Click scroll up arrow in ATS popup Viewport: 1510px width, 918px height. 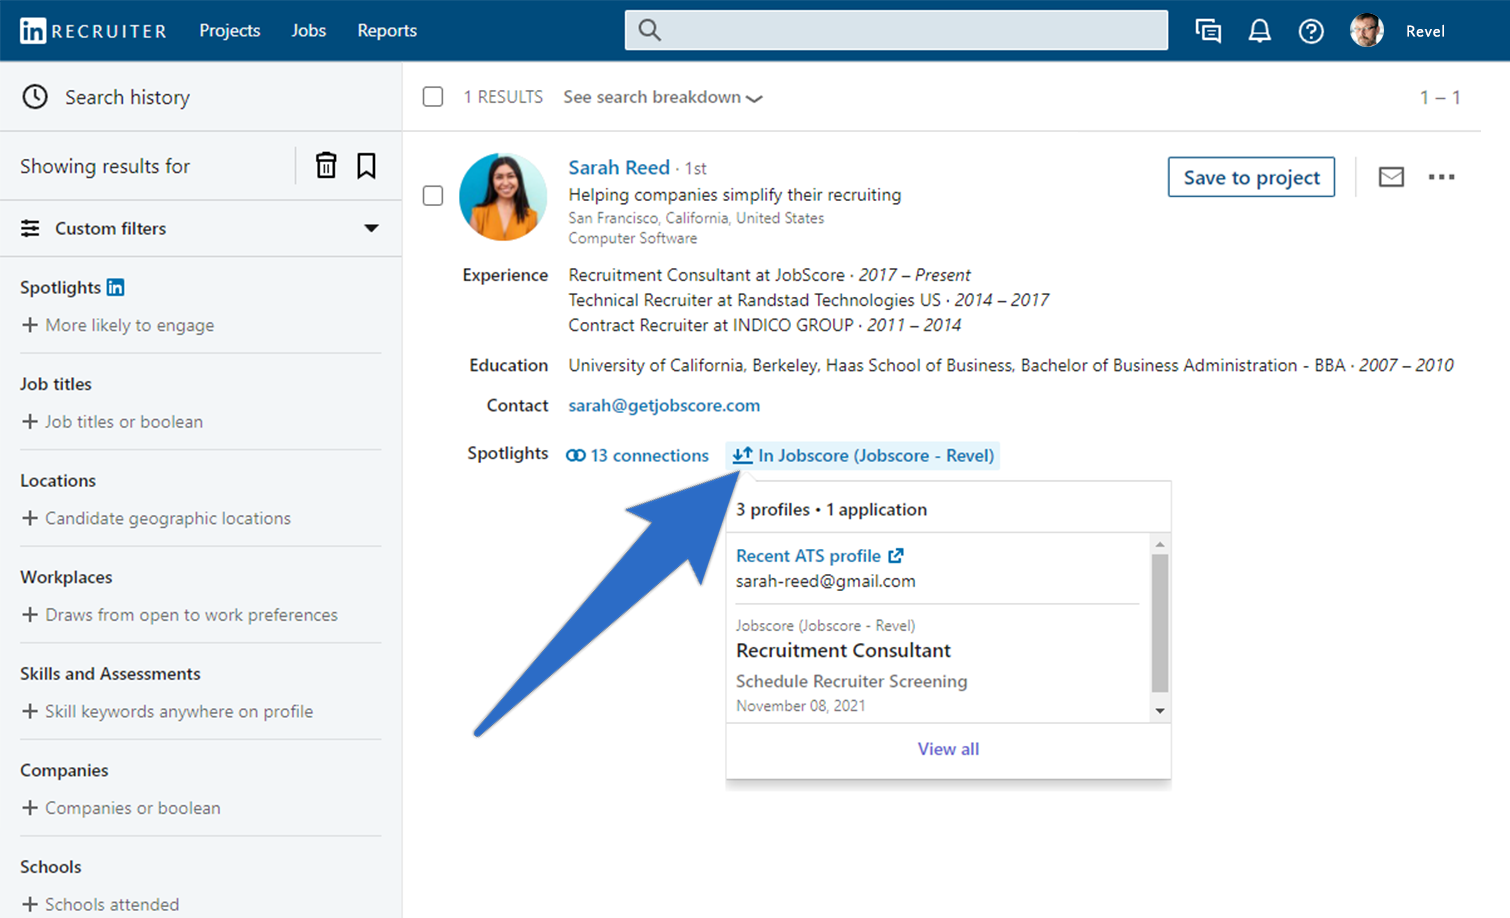click(1160, 545)
